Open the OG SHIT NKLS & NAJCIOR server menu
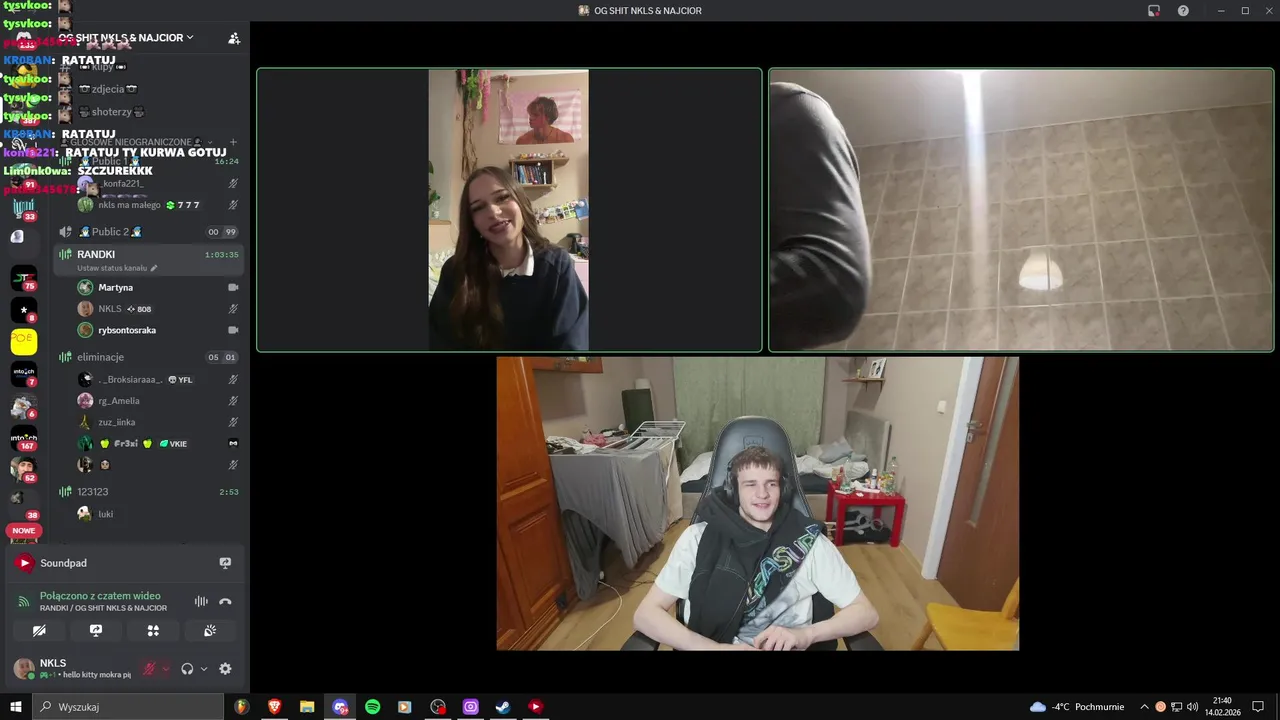 click(x=125, y=38)
